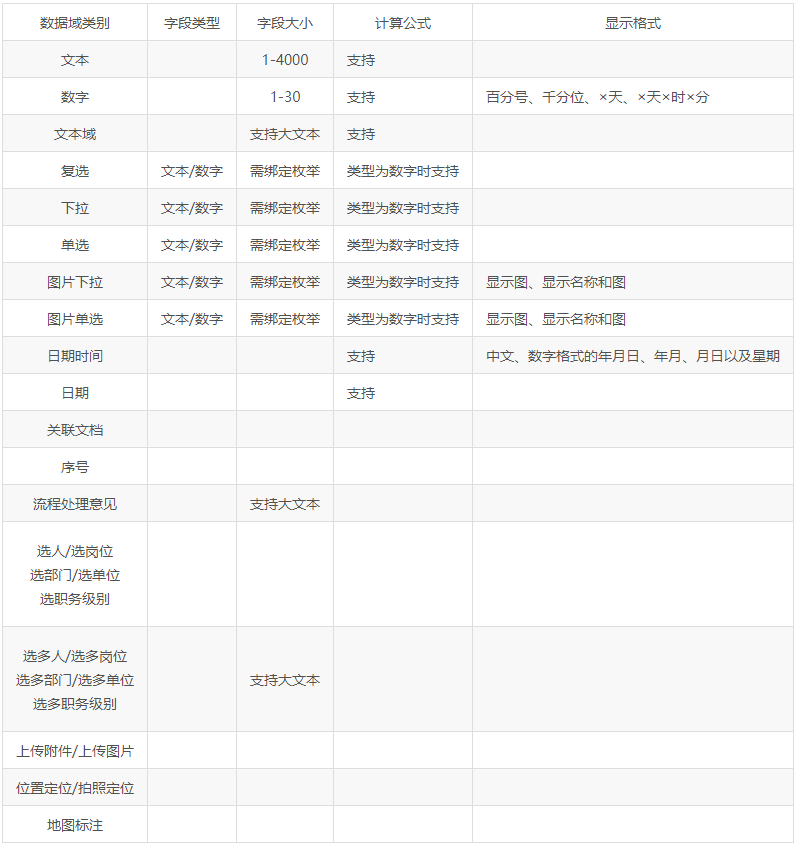
Task: Select the 日期 row label
Action: 75,393
